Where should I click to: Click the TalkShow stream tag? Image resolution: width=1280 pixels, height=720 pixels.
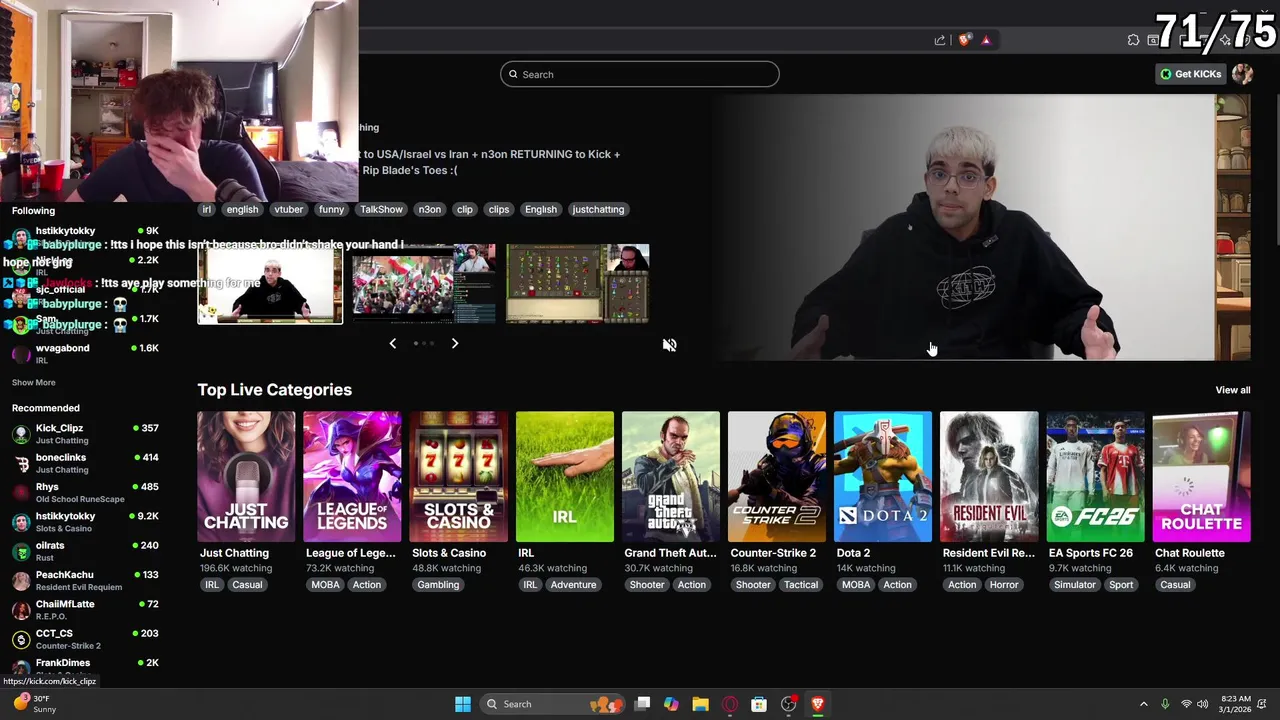381,209
